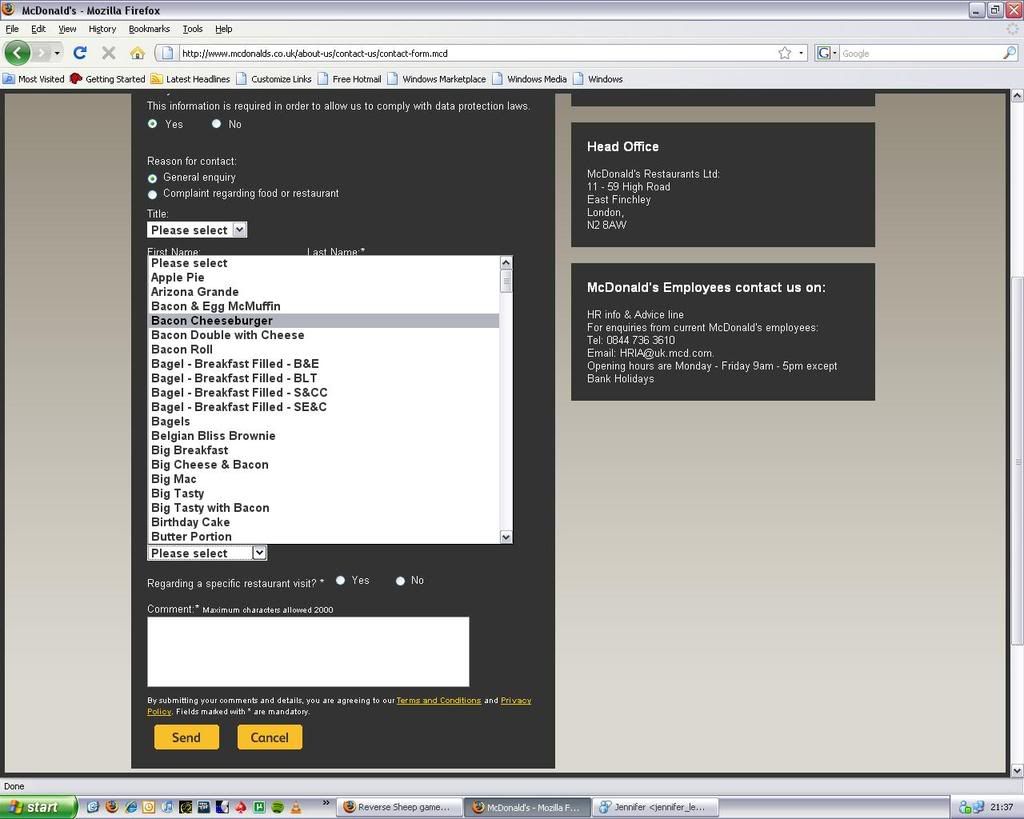Open the Privacy Policy link

click(x=516, y=700)
